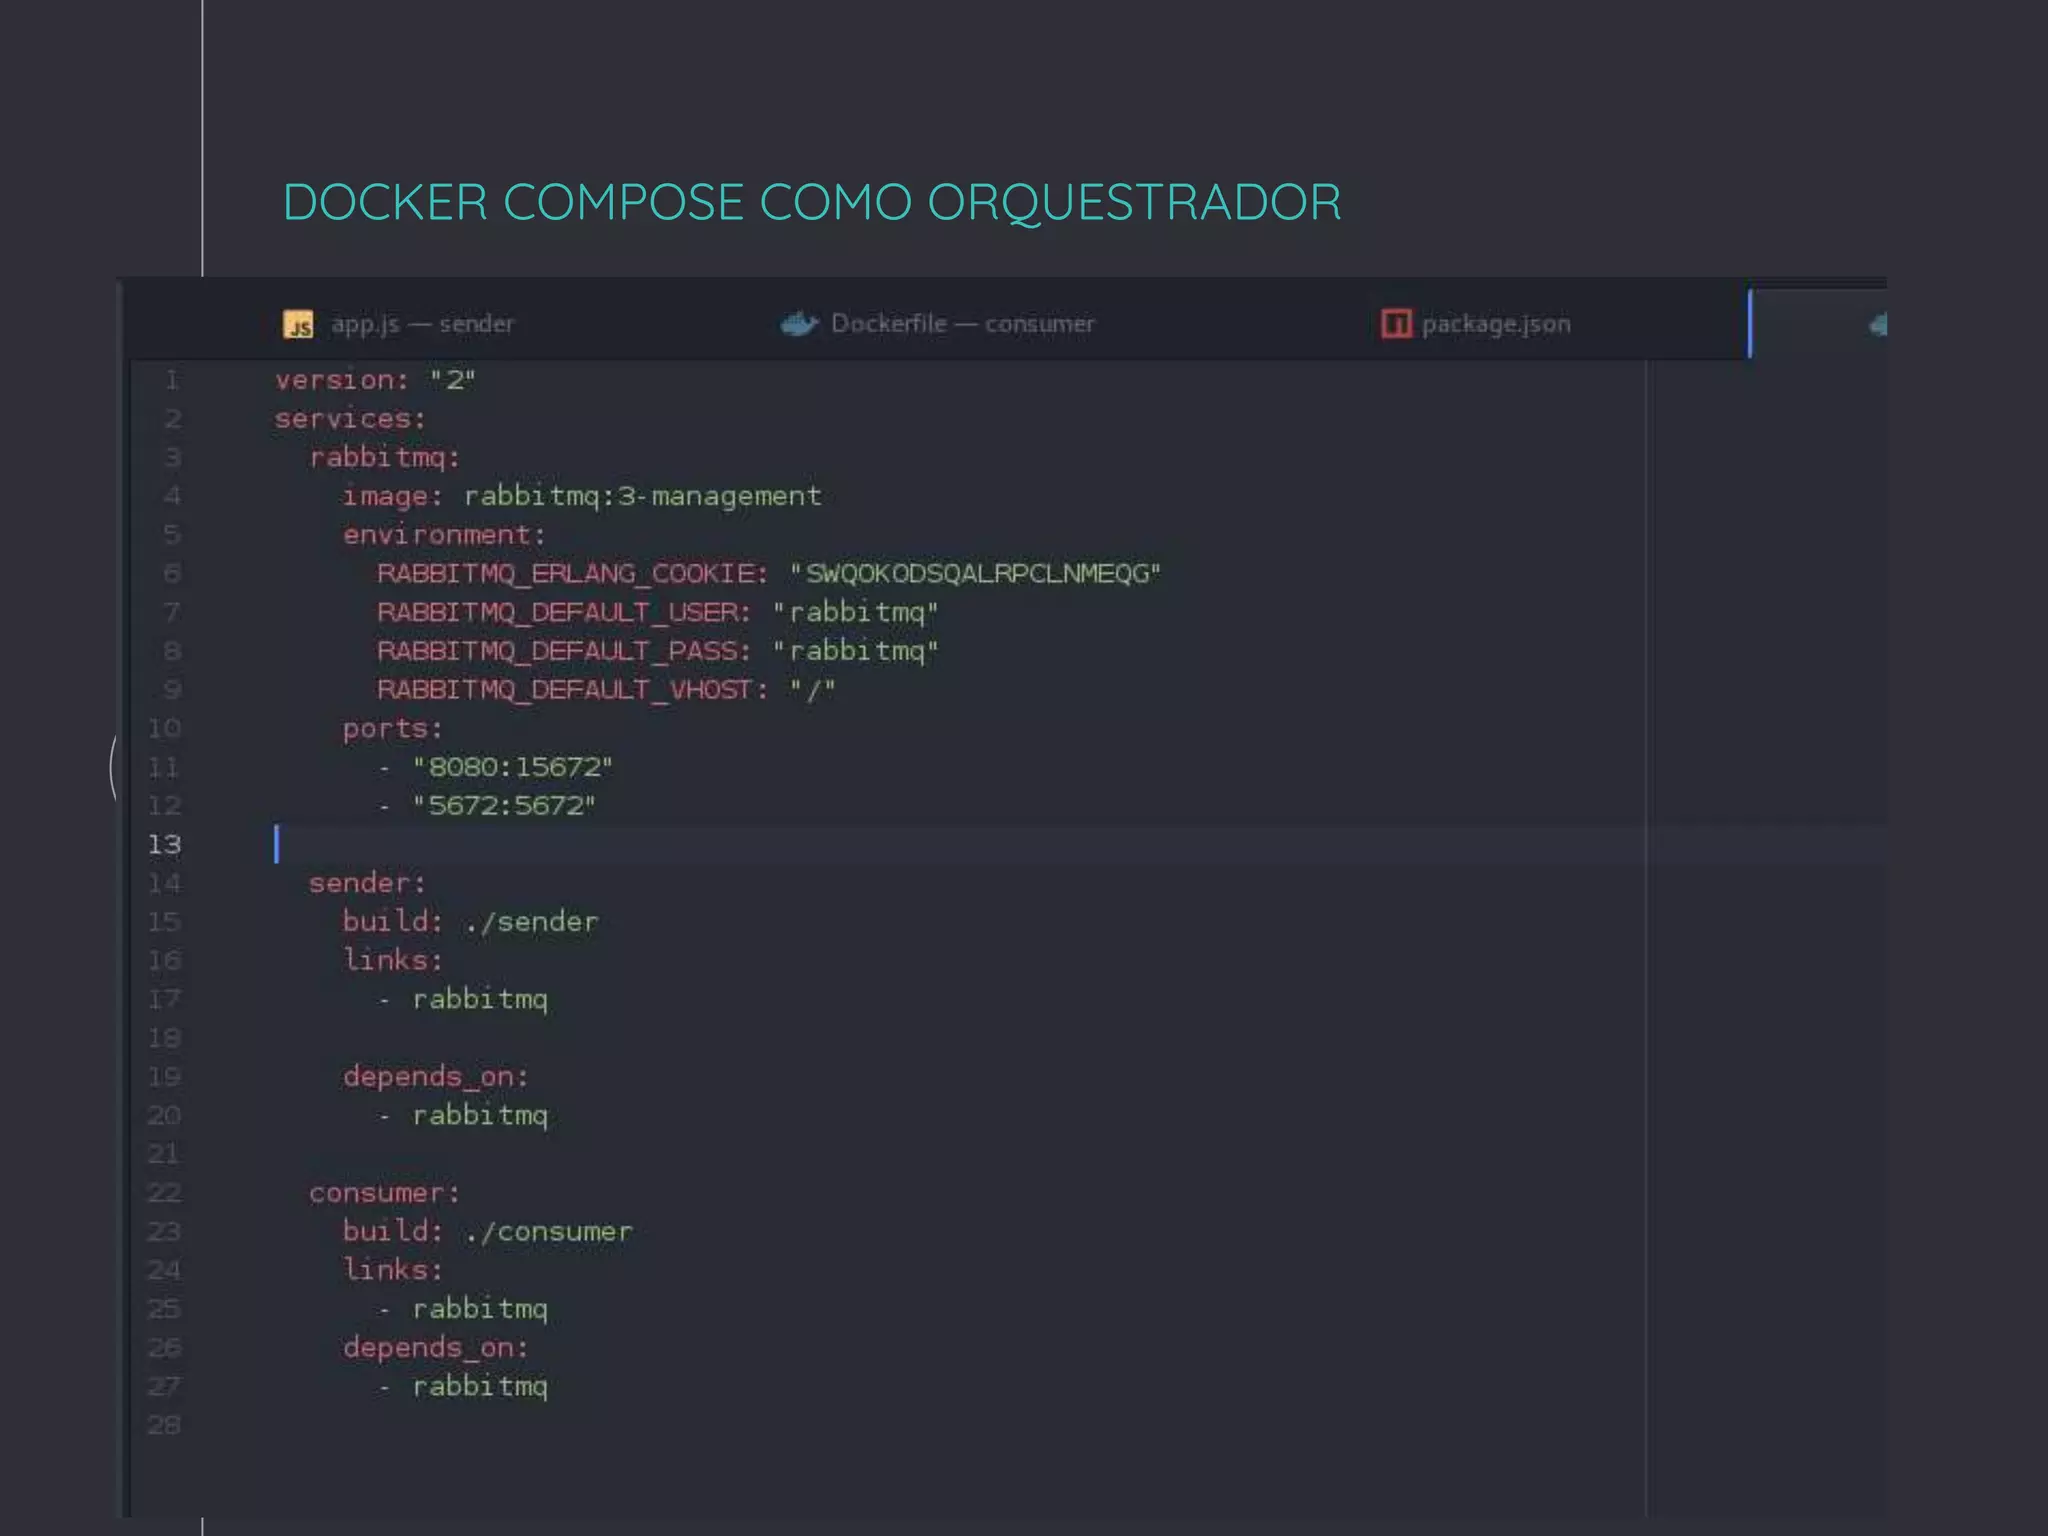Click the 'environment:' key
The height and width of the screenshot is (1536, 2048).
click(x=444, y=535)
